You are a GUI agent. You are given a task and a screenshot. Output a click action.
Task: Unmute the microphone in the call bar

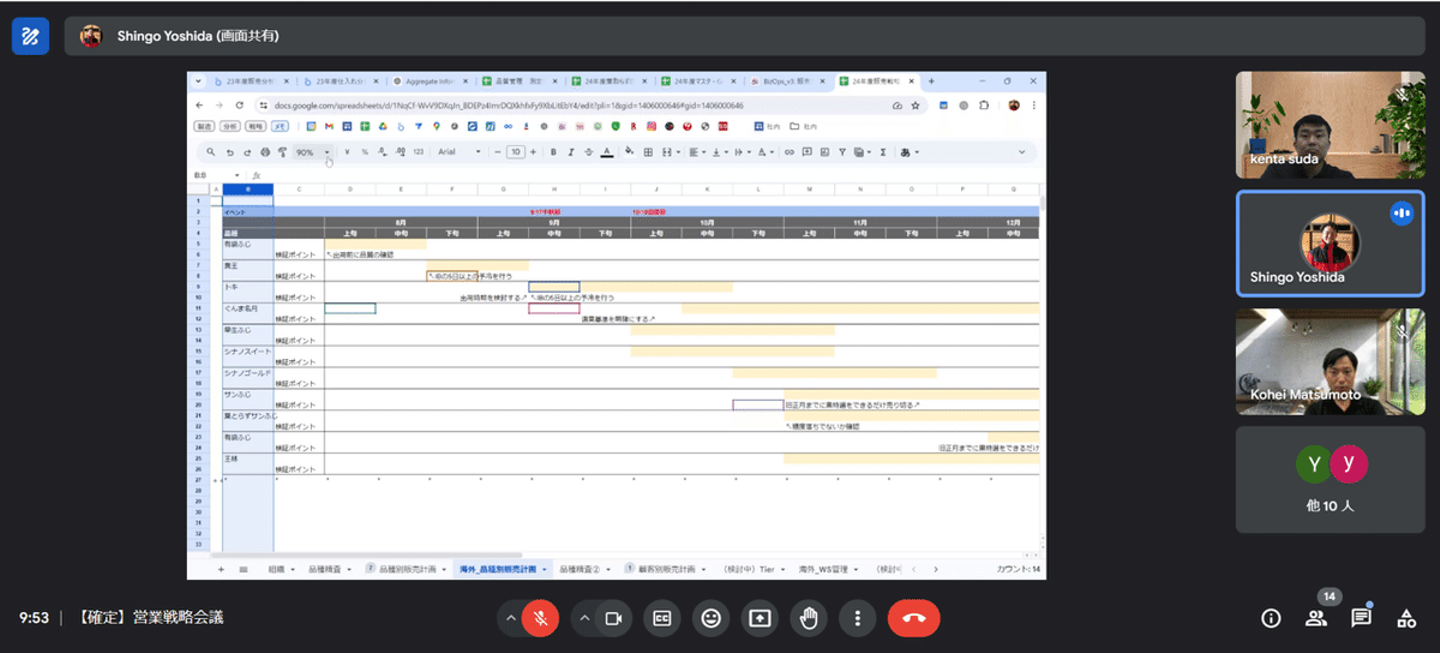[x=540, y=619]
